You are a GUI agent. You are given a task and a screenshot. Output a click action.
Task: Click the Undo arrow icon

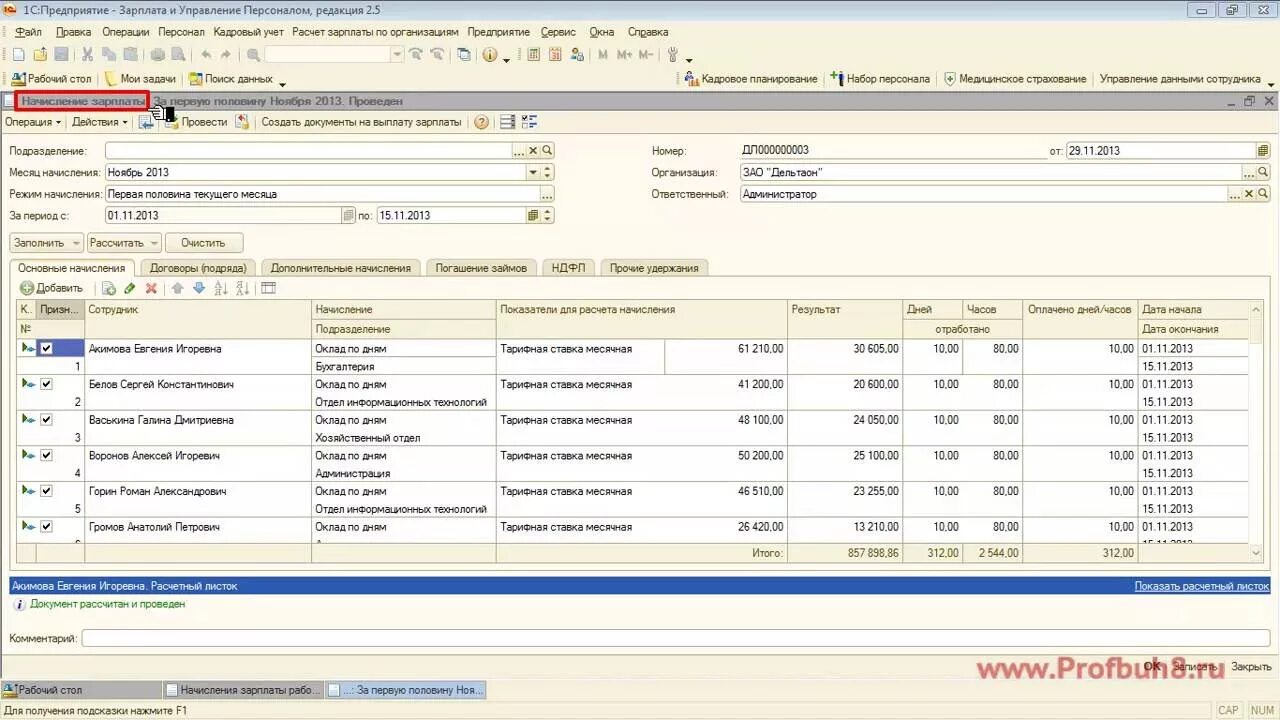(x=206, y=55)
